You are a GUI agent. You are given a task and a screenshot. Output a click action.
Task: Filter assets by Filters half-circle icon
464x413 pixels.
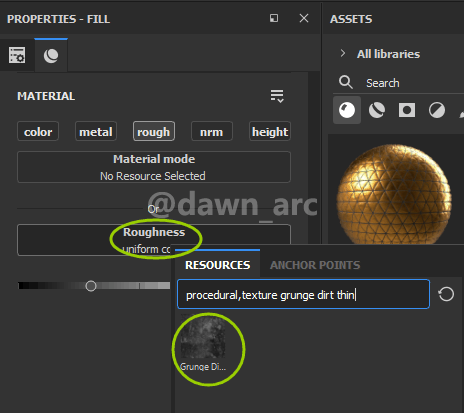pyautogui.click(x=437, y=110)
